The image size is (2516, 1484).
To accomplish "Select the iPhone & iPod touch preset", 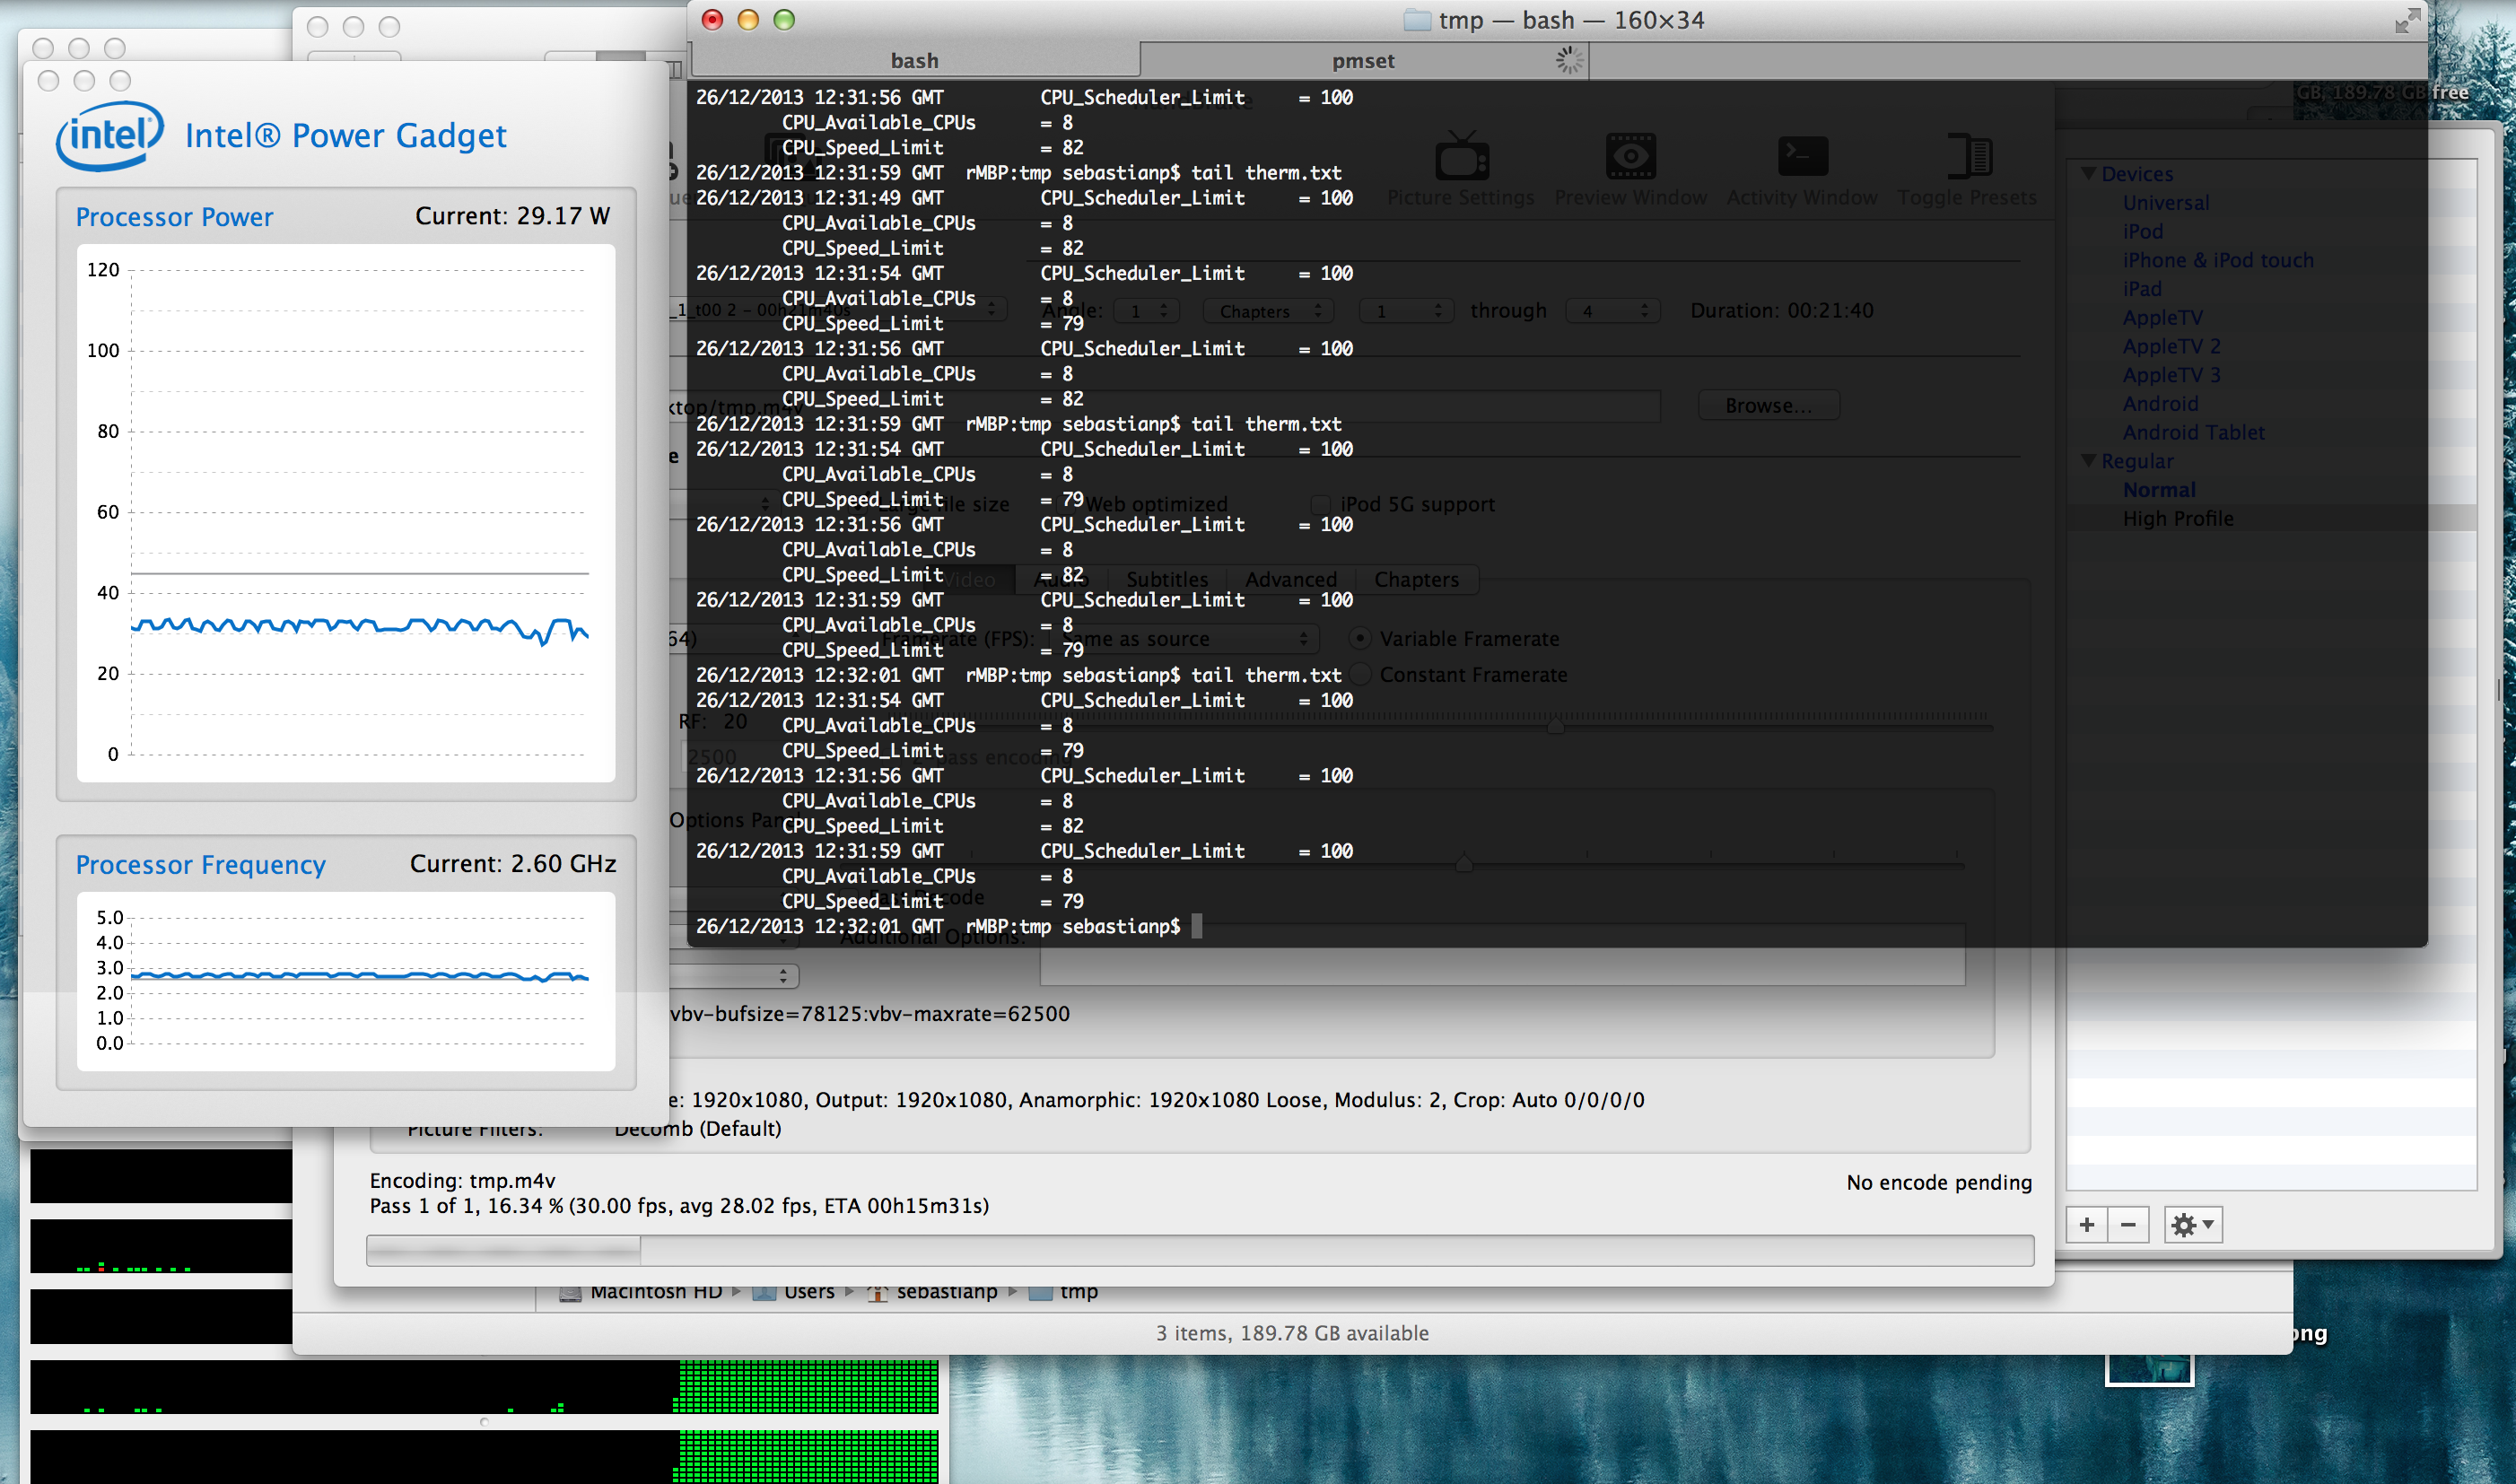I will click(2217, 260).
